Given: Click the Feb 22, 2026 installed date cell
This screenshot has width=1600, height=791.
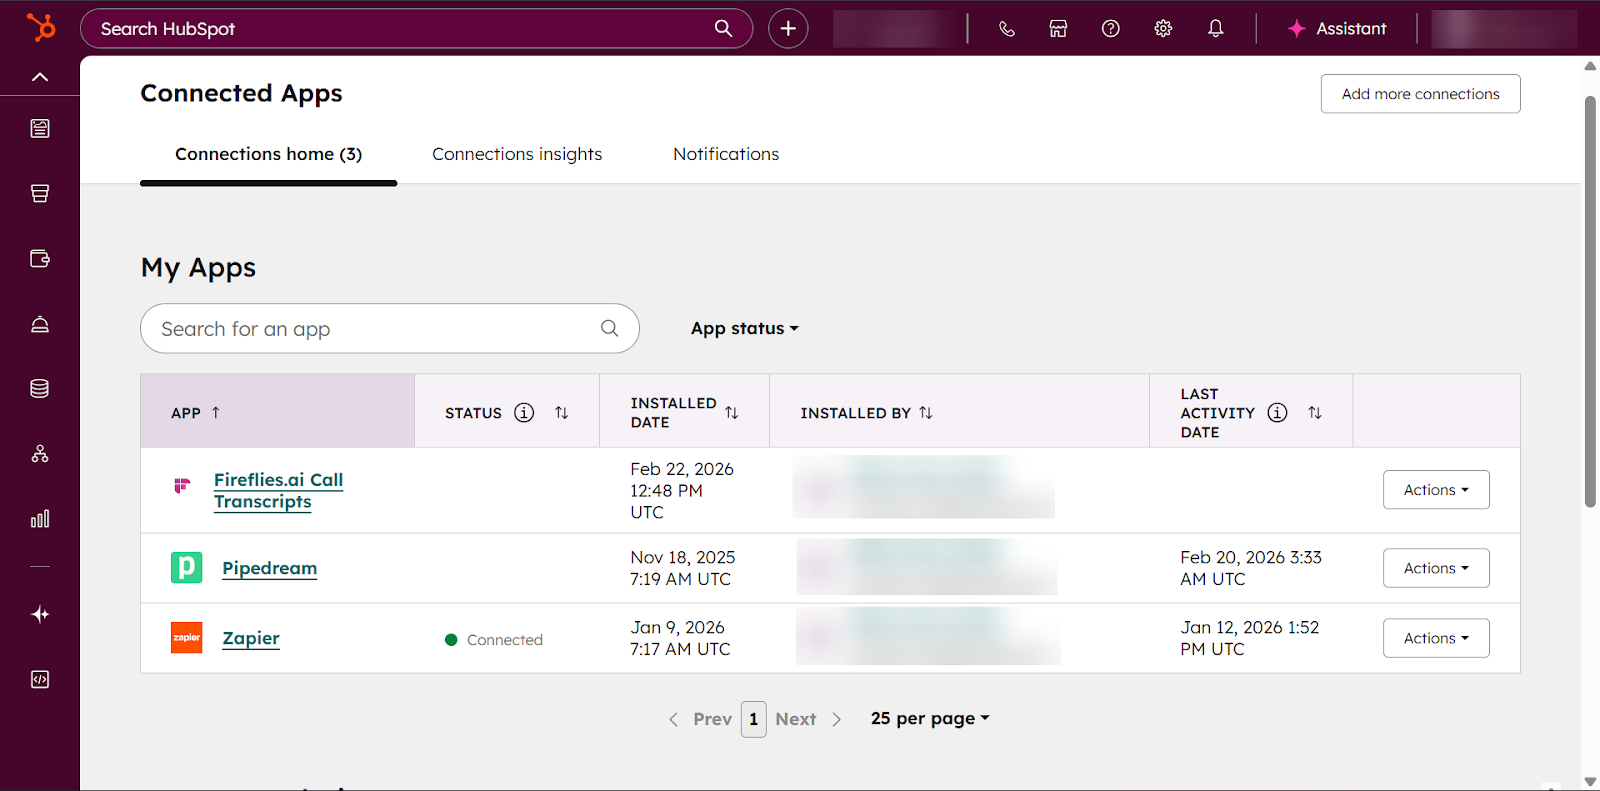Looking at the screenshot, I should click(682, 490).
